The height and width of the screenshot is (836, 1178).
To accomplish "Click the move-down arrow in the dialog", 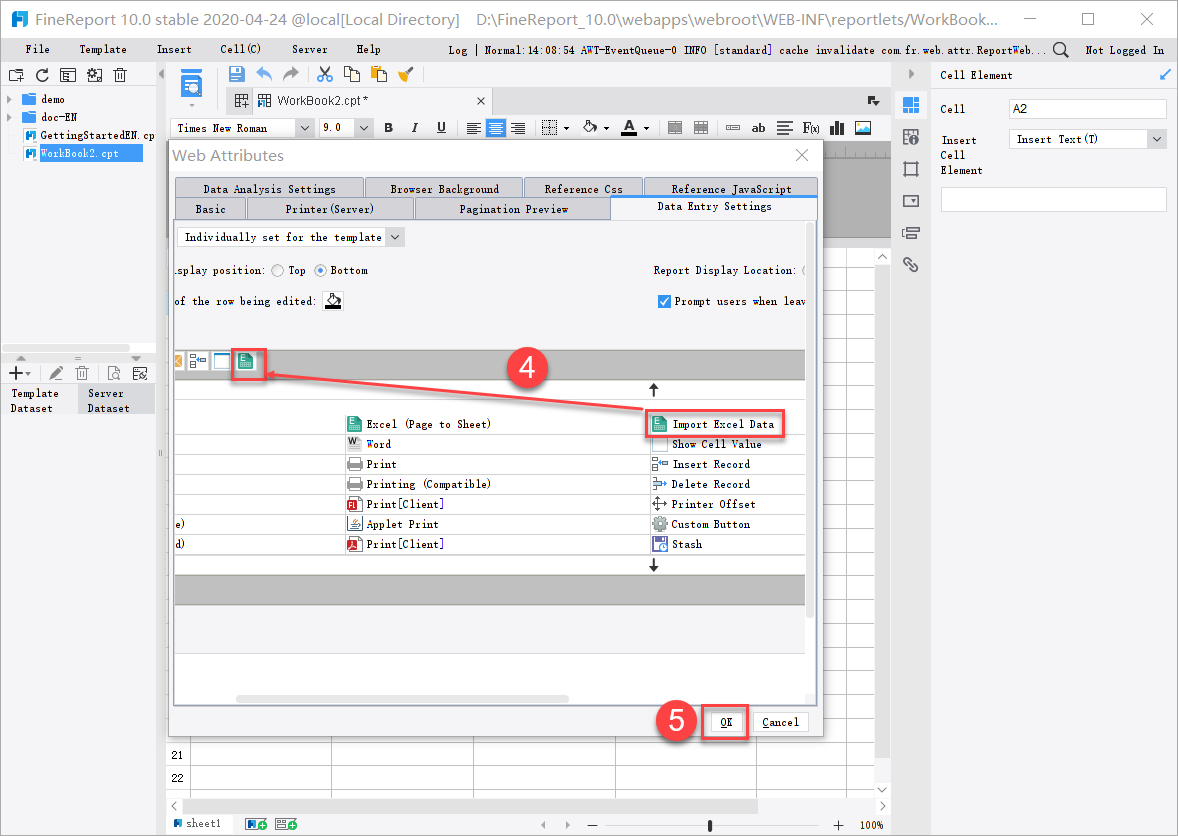I will pyautogui.click(x=654, y=565).
